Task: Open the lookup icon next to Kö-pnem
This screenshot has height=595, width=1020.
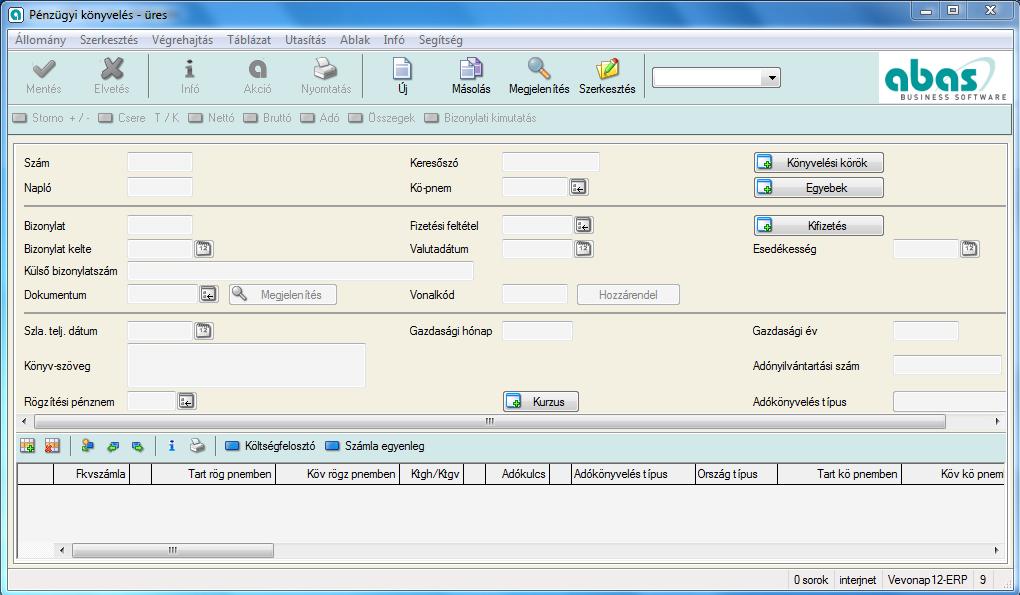Action: [578, 188]
